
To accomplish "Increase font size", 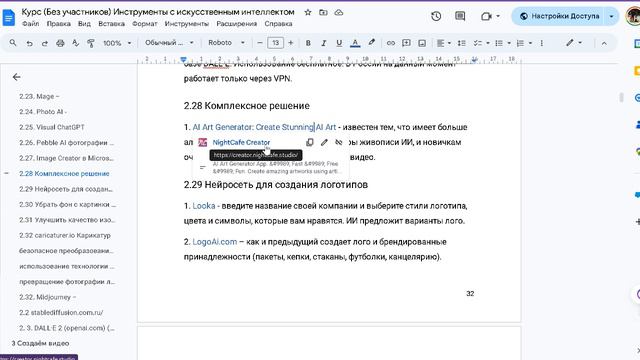I will point(291,43).
